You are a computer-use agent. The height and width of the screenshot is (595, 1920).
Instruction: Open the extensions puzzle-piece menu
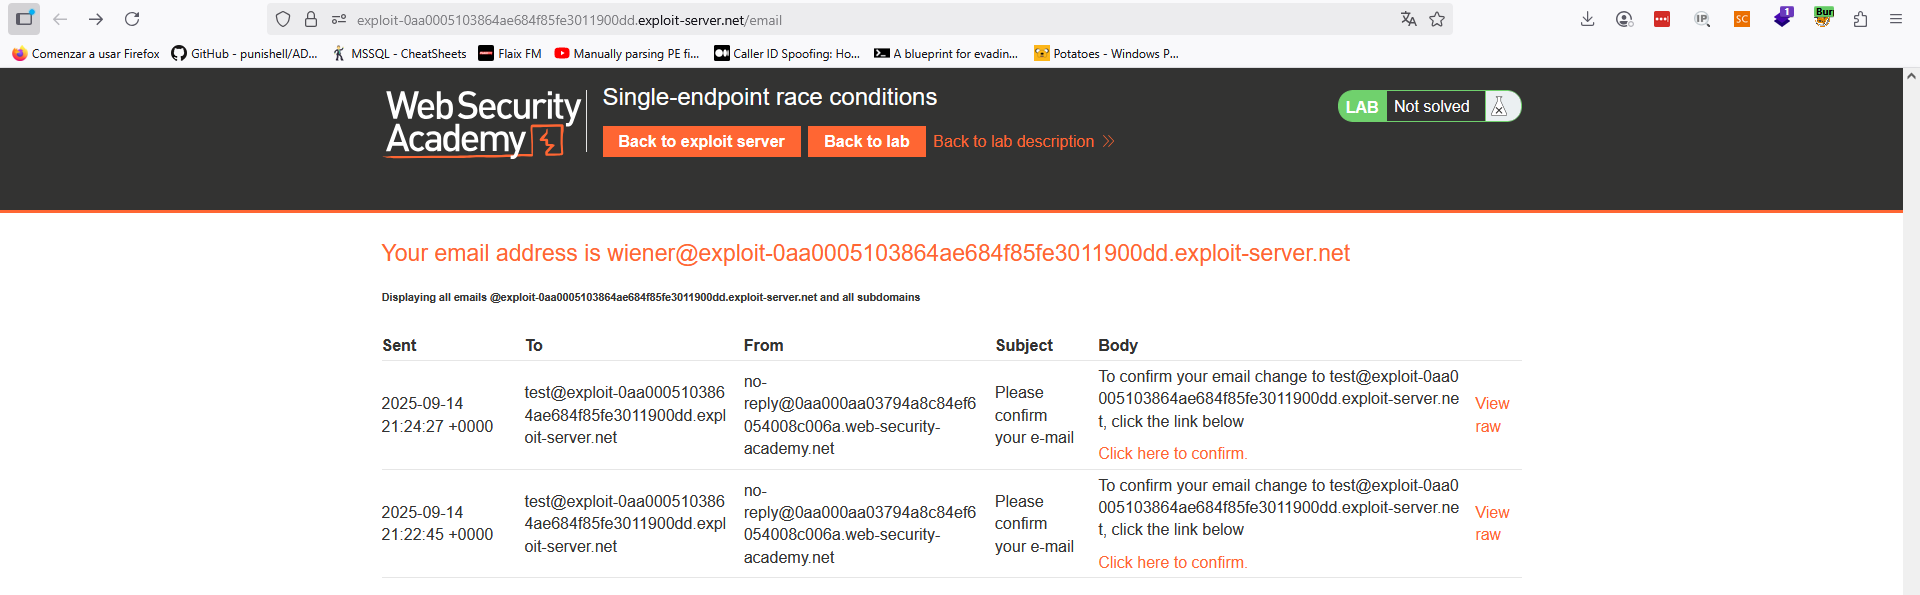pos(1860,19)
